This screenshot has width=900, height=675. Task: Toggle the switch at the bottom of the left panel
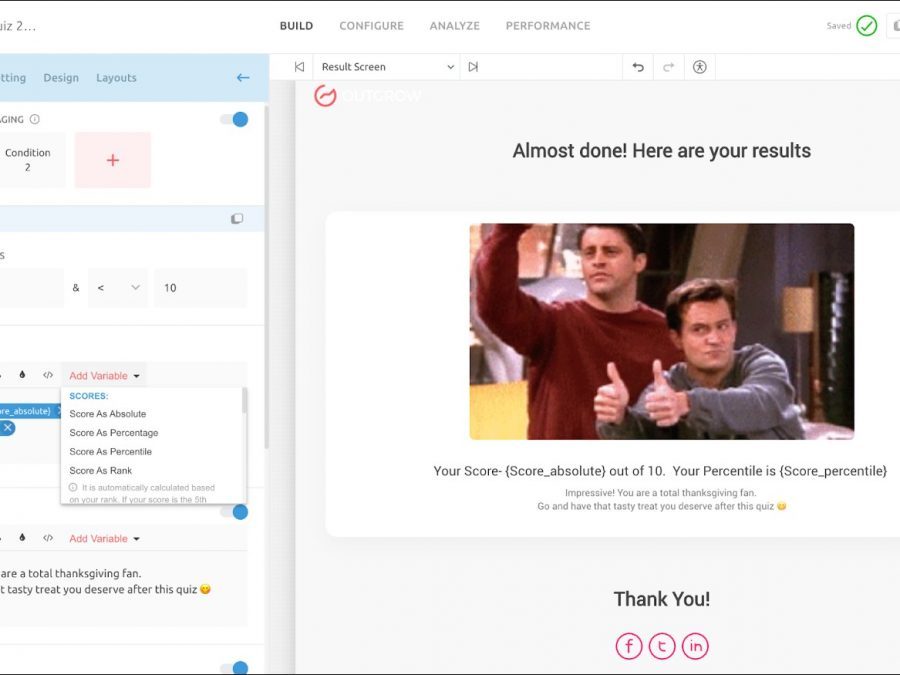click(x=234, y=668)
